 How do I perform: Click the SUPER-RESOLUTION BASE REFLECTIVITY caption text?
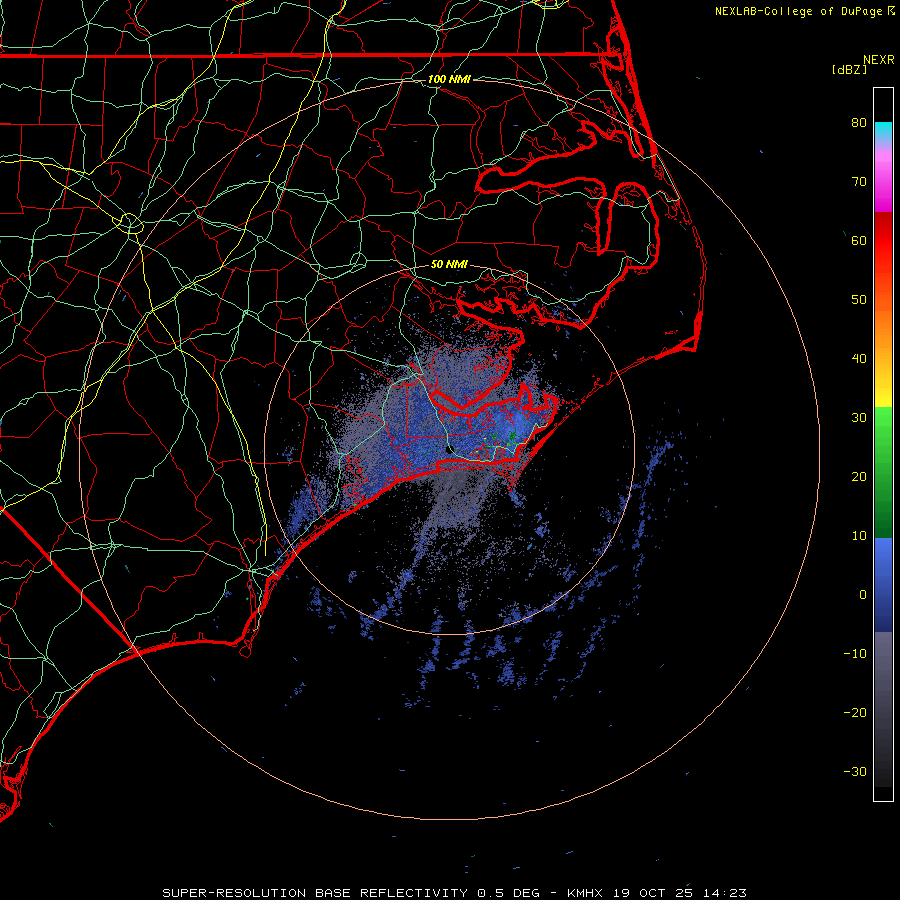tap(315, 893)
